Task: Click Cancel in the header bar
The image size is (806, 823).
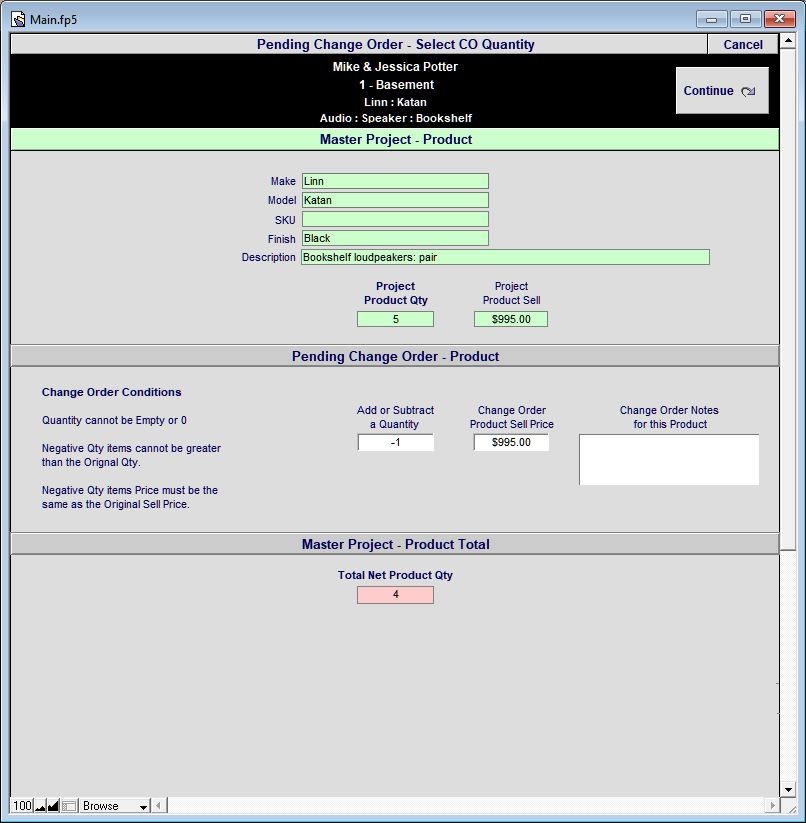Action: (x=743, y=45)
